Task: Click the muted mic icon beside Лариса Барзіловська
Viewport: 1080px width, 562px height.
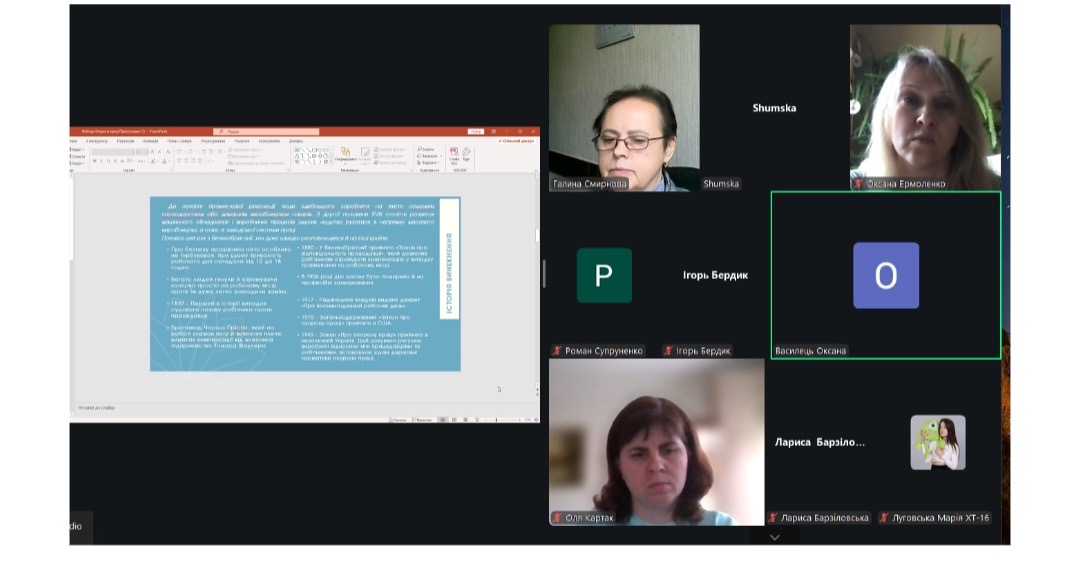Action: (773, 518)
